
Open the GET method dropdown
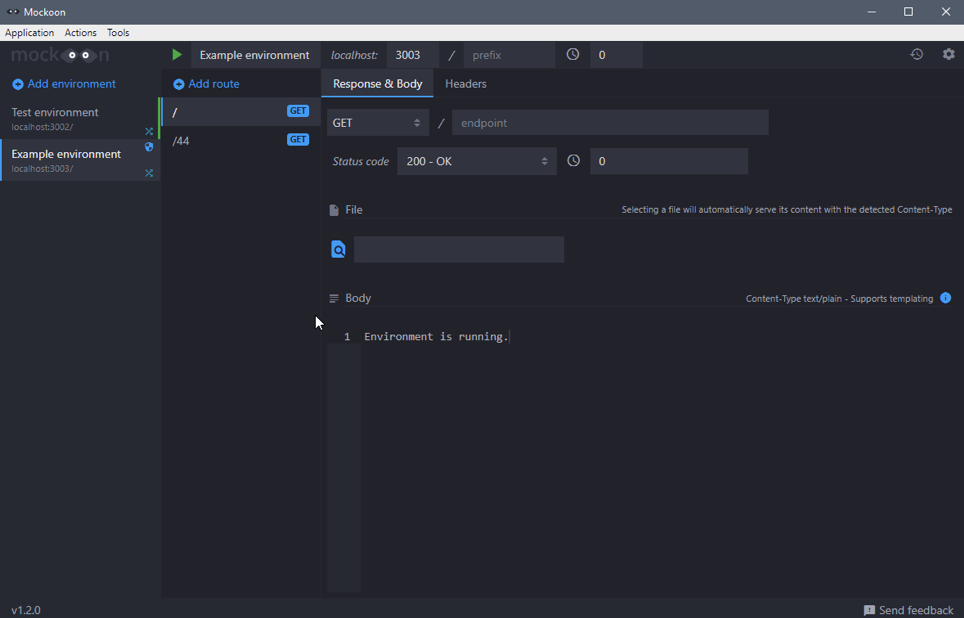[x=377, y=123]
